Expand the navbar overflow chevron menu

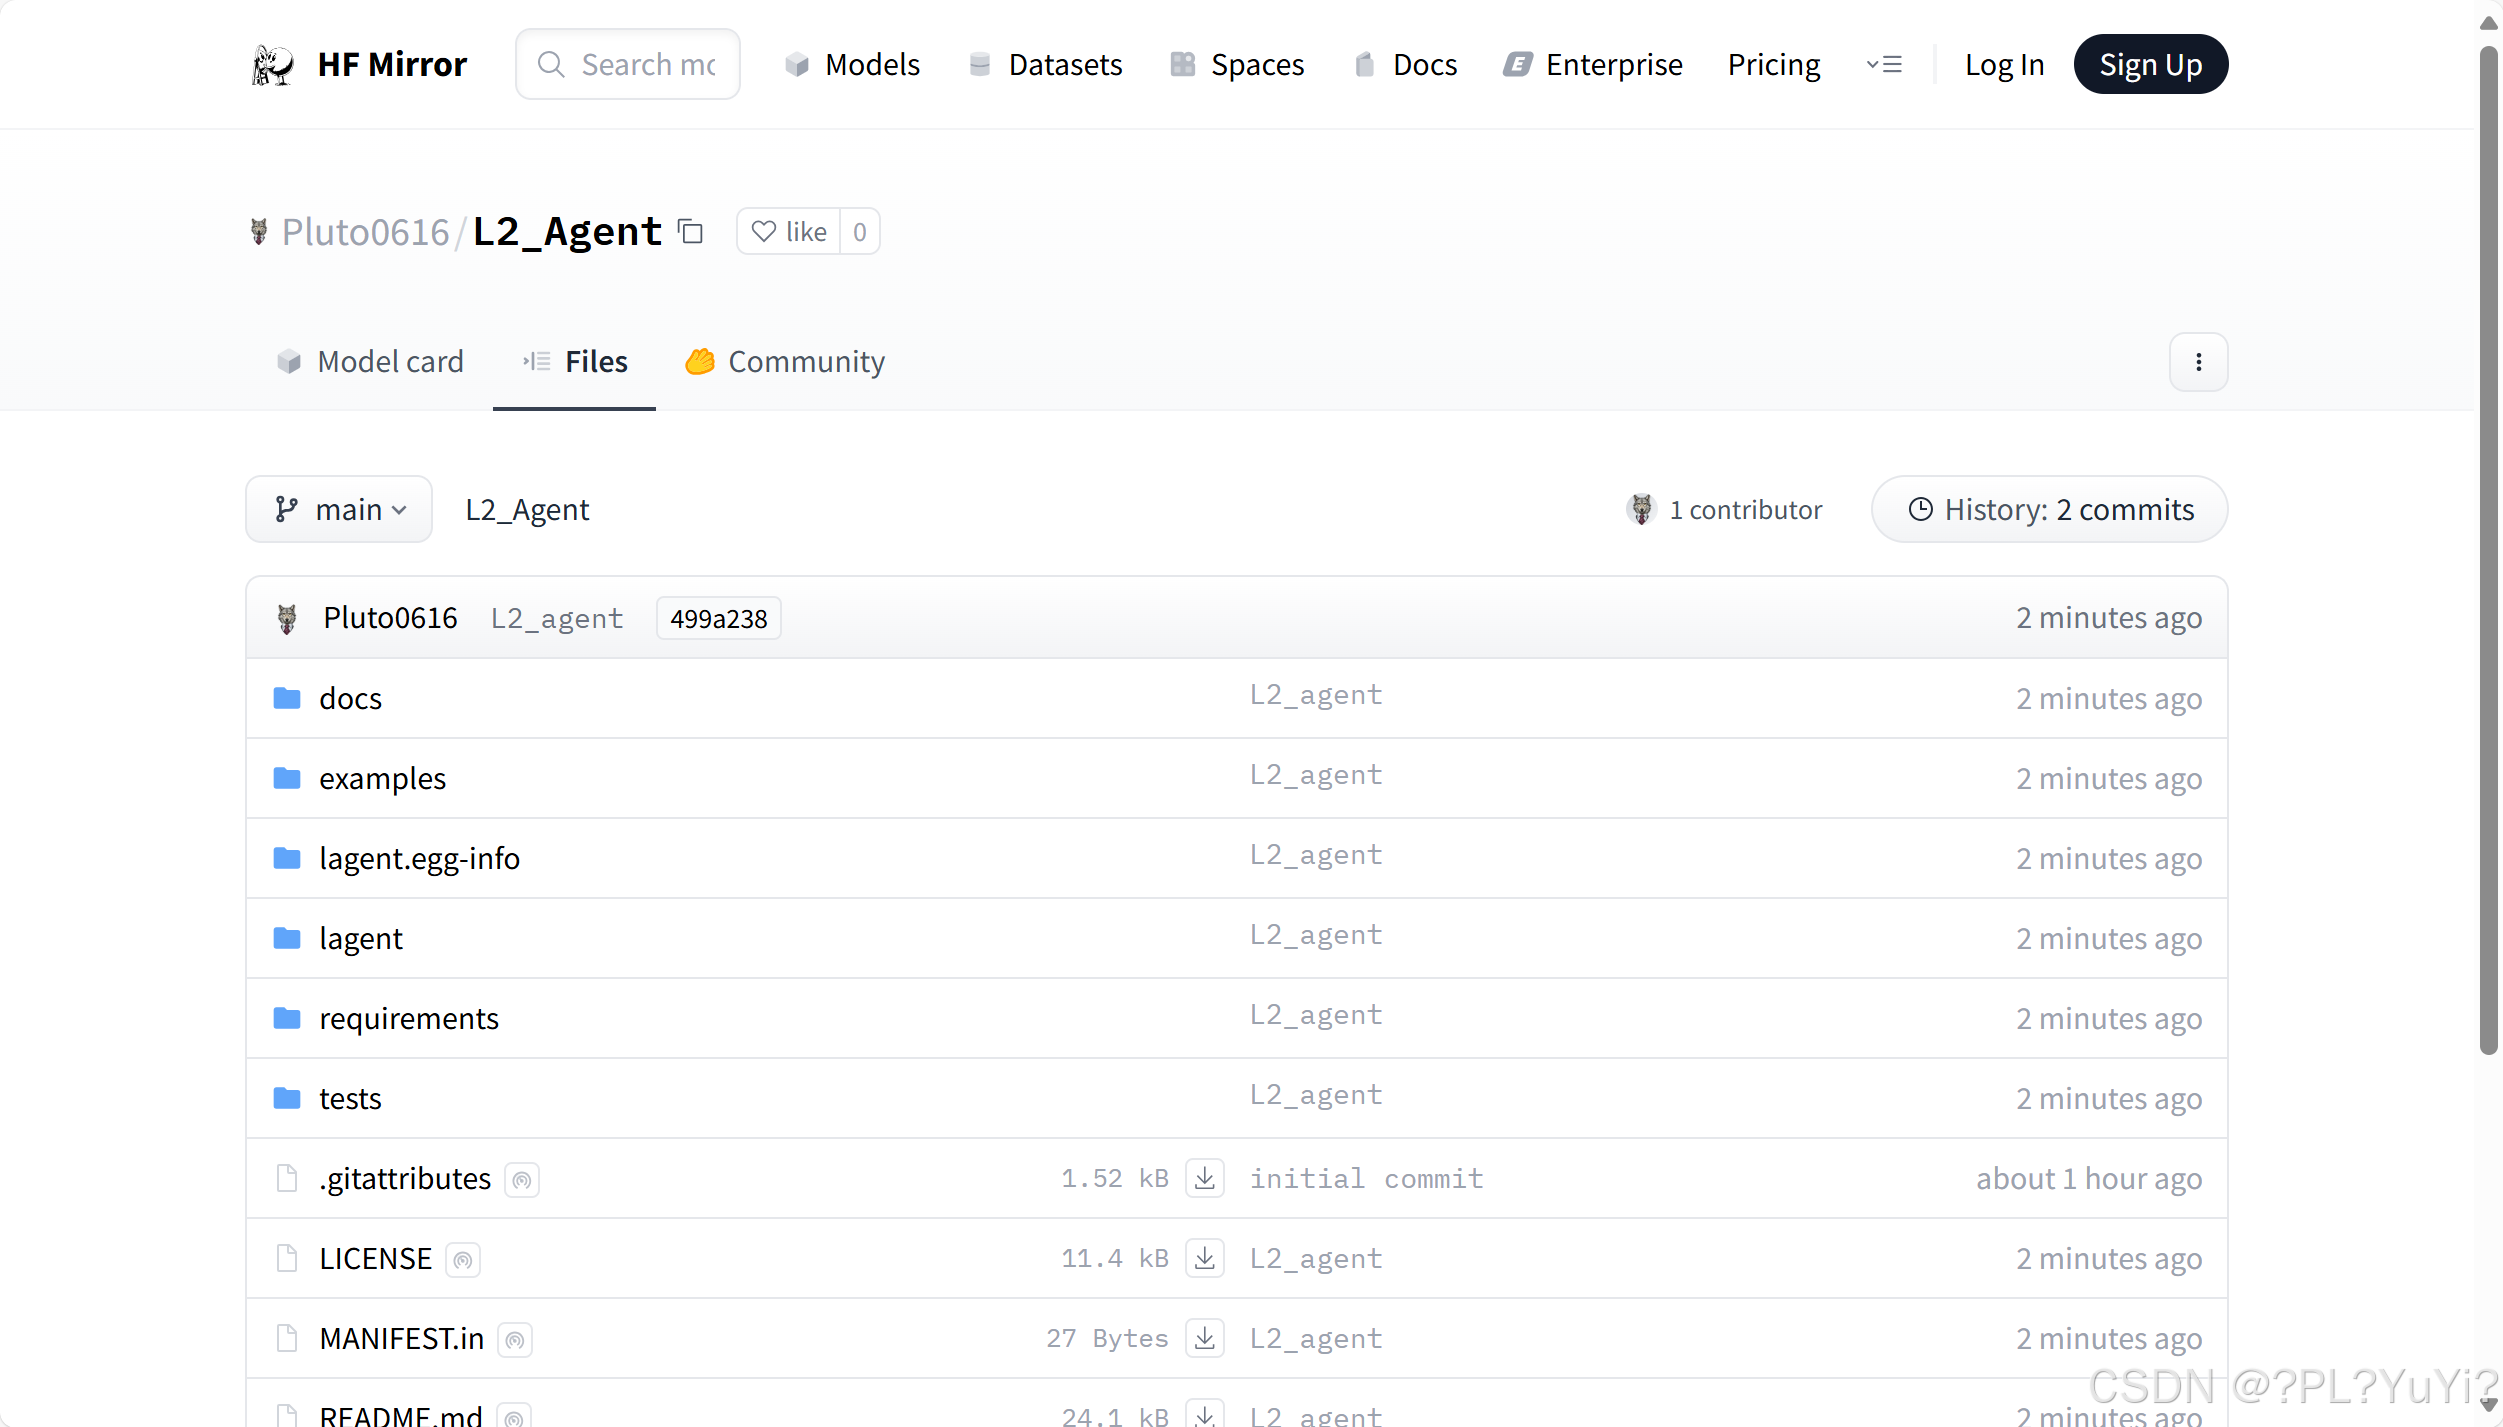pos(1886,63)
